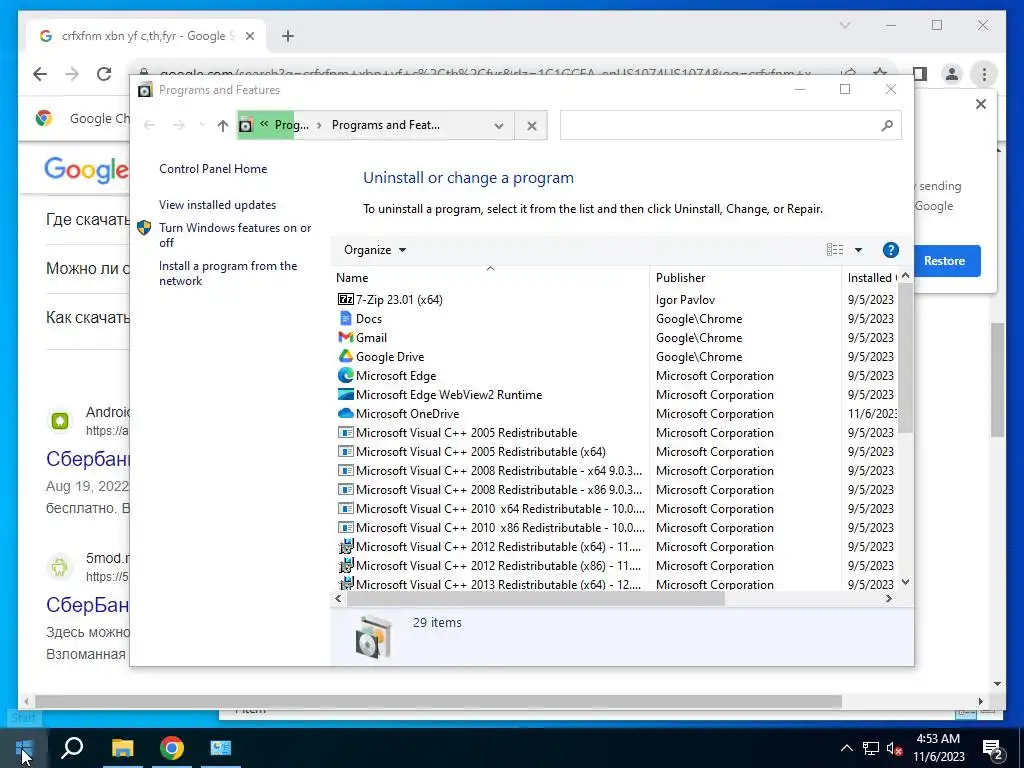Click Igor Pavlov publisher cell
Viewport: 1024px width, 768px height.
pyautogui.click(x=685, y=300)
